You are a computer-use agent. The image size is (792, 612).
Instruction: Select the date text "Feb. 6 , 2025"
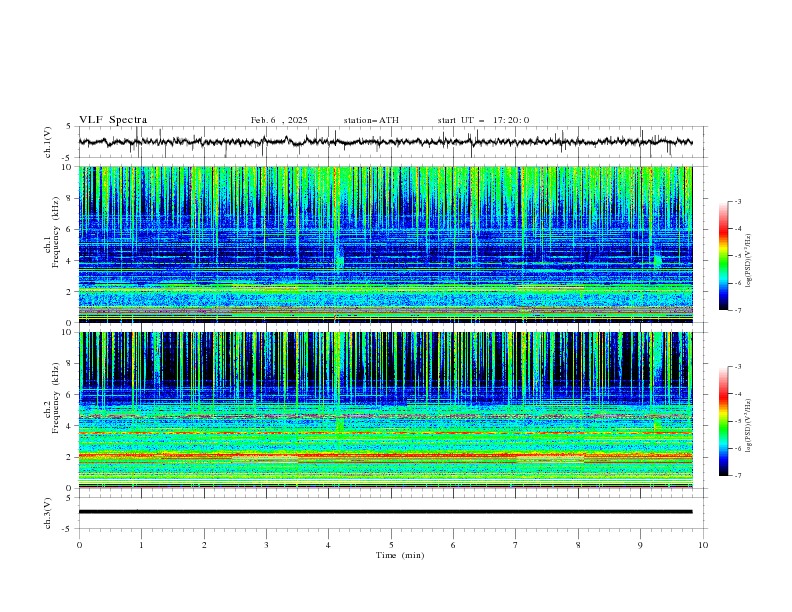pyautogui.click(x=279, y=120)
